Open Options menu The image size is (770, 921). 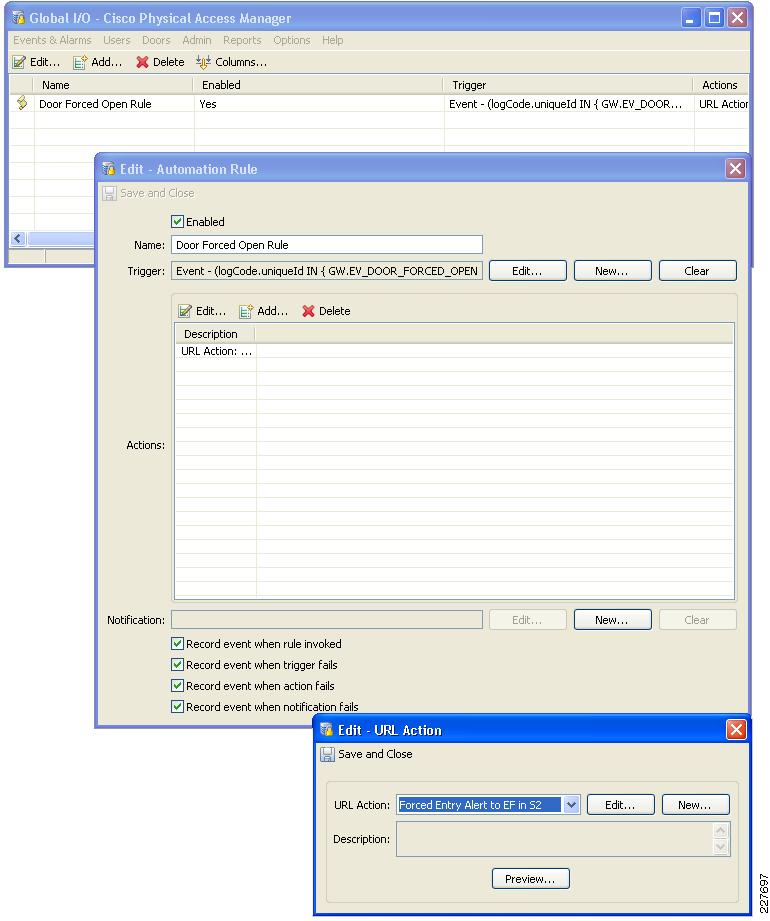pos(292,40)
